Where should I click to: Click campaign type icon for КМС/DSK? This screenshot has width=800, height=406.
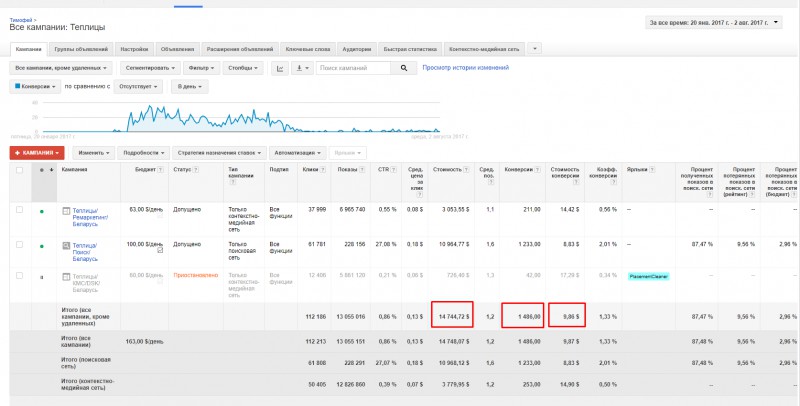pyautogui.click(x=66, y=276)
